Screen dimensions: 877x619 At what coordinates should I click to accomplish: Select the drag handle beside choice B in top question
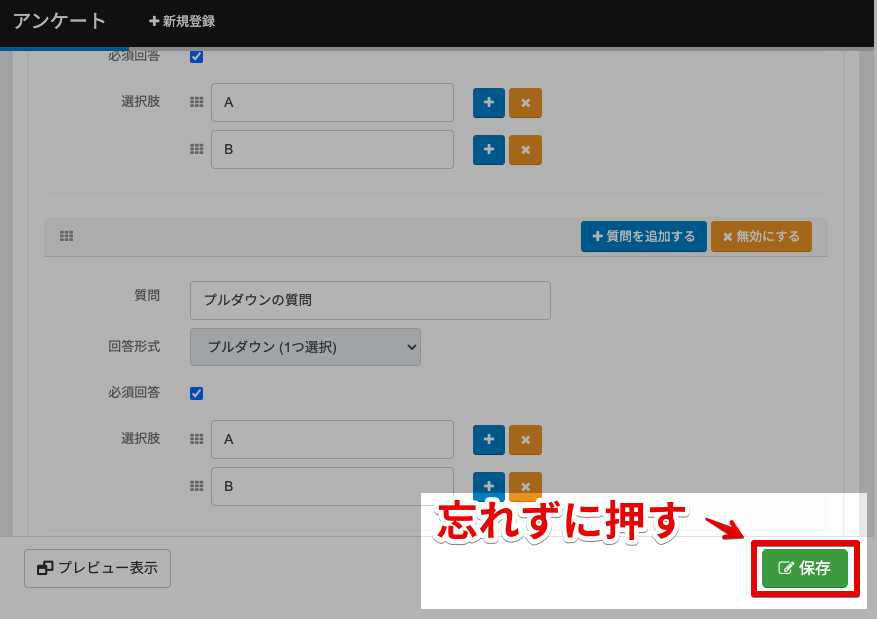point(196,149)
